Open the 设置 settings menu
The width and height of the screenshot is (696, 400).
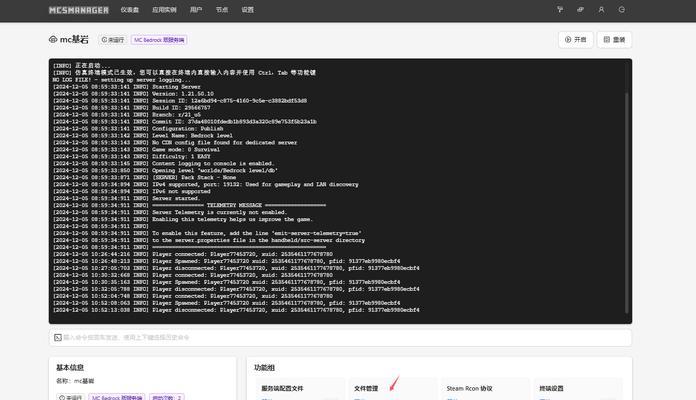pyautogui.click(x=247, y=10)
